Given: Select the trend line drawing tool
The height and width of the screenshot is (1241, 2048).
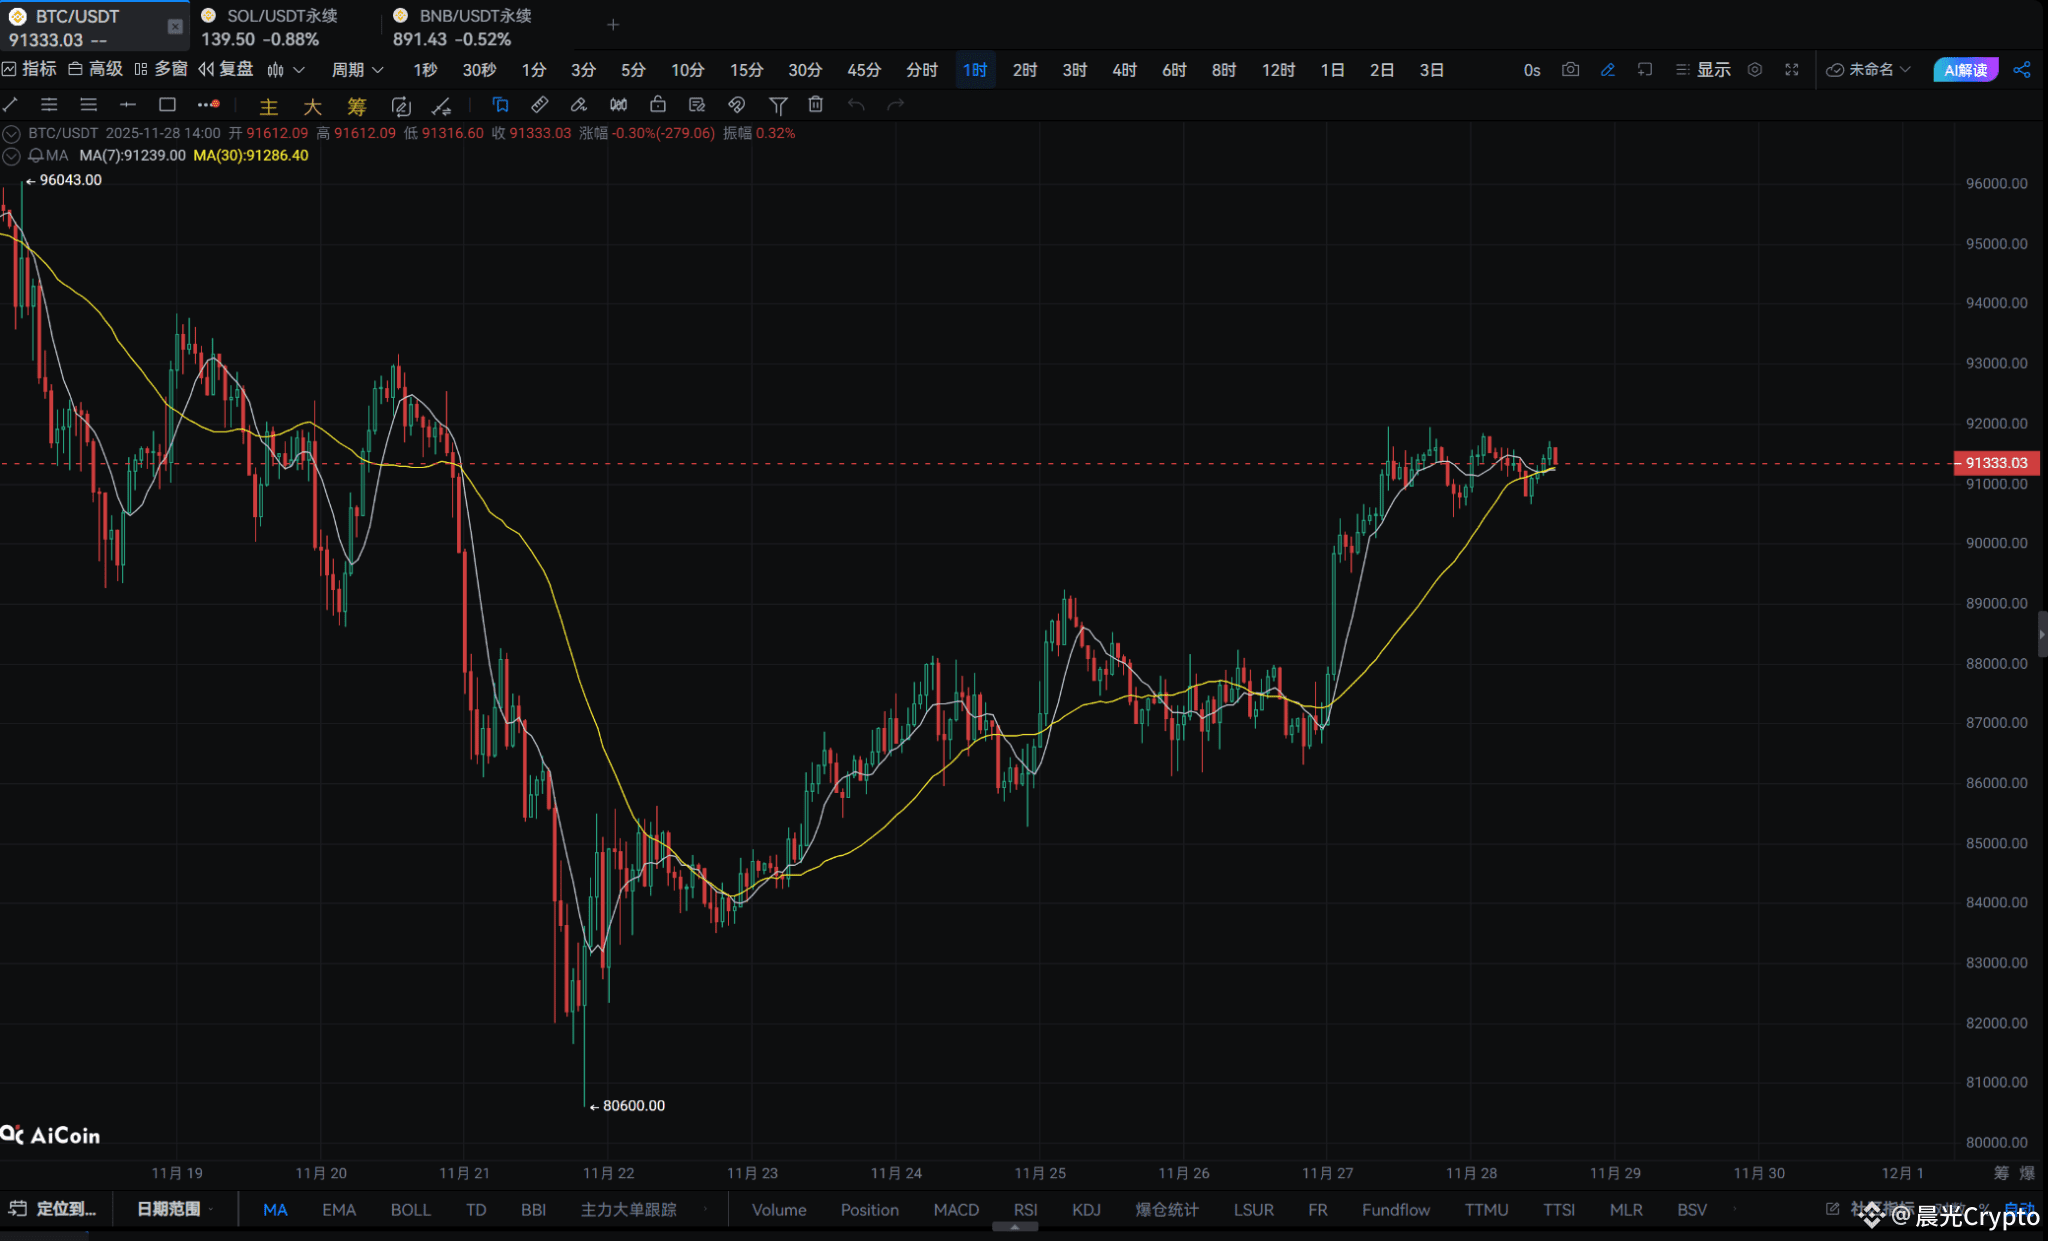Looking at the screenshot, I should coord(11,105).
